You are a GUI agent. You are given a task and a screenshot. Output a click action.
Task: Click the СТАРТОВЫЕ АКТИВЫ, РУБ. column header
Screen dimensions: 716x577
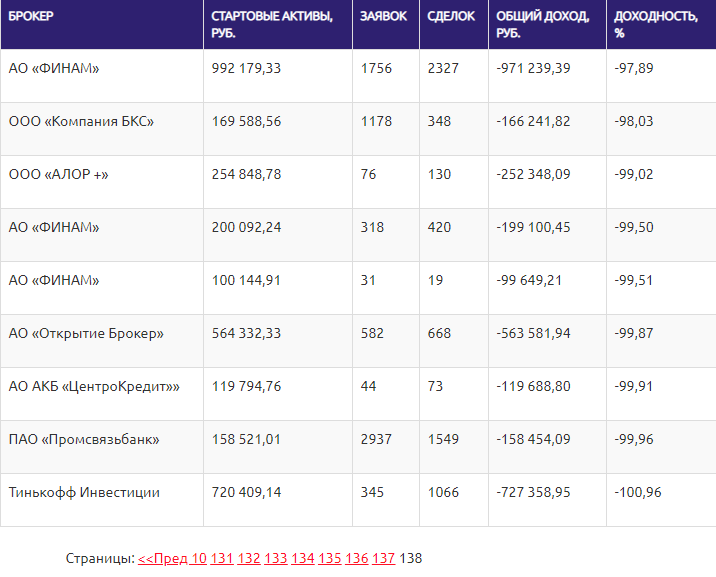[x=278, y=24]
